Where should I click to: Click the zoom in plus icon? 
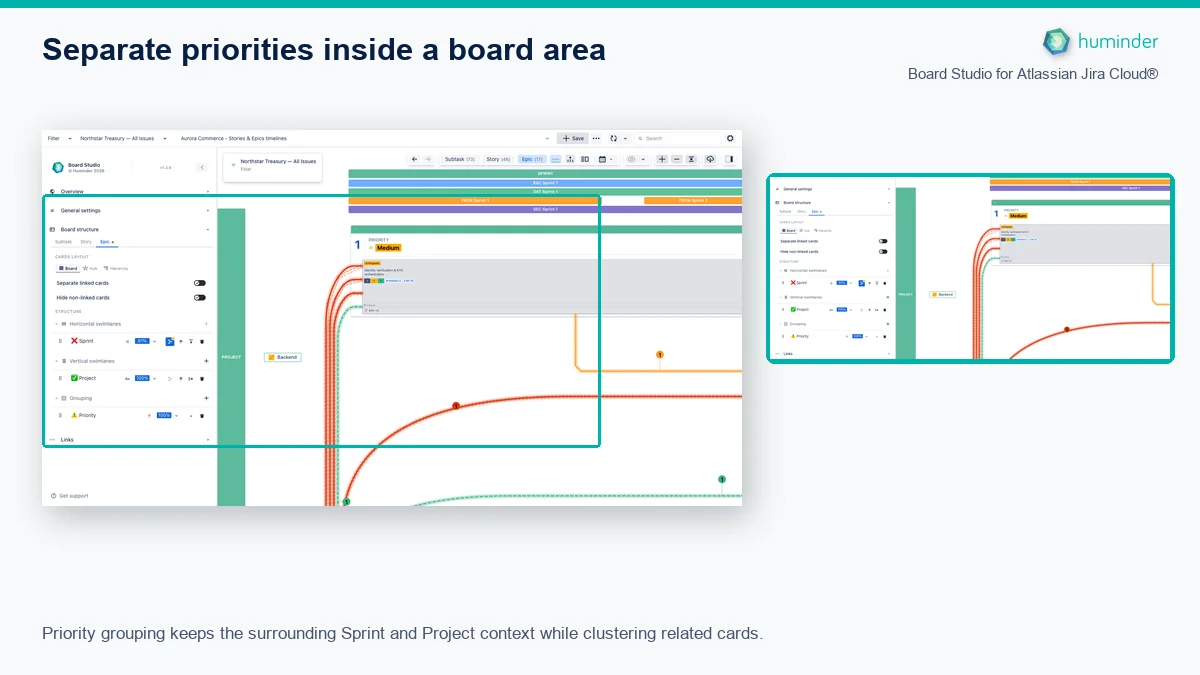pyautogui.click(x=662, y=159)
